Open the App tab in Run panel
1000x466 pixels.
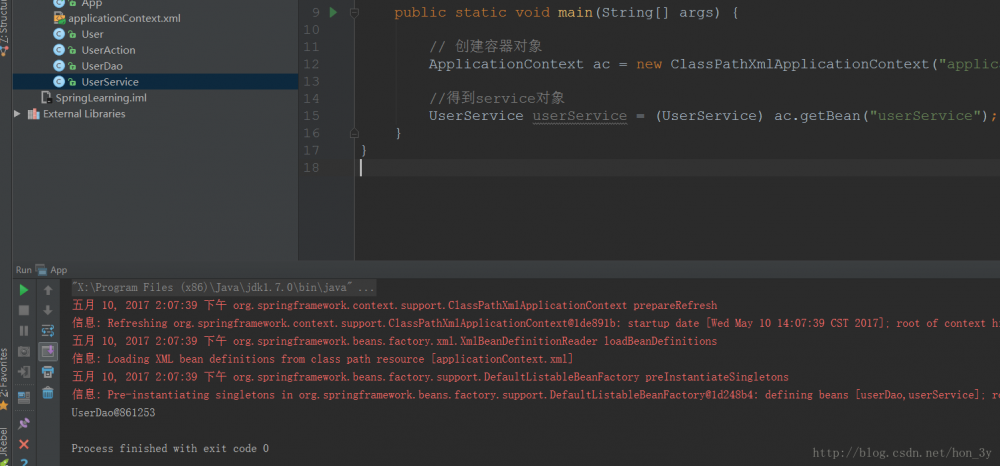58,270
